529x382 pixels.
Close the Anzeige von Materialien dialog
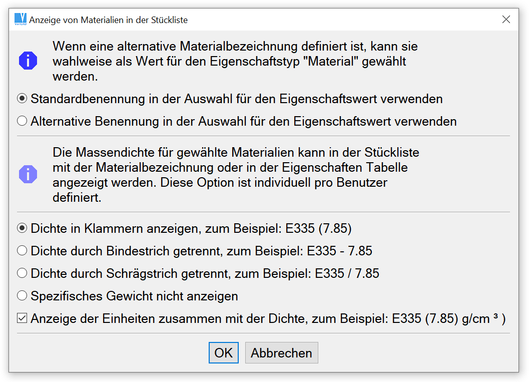[506, 19]
